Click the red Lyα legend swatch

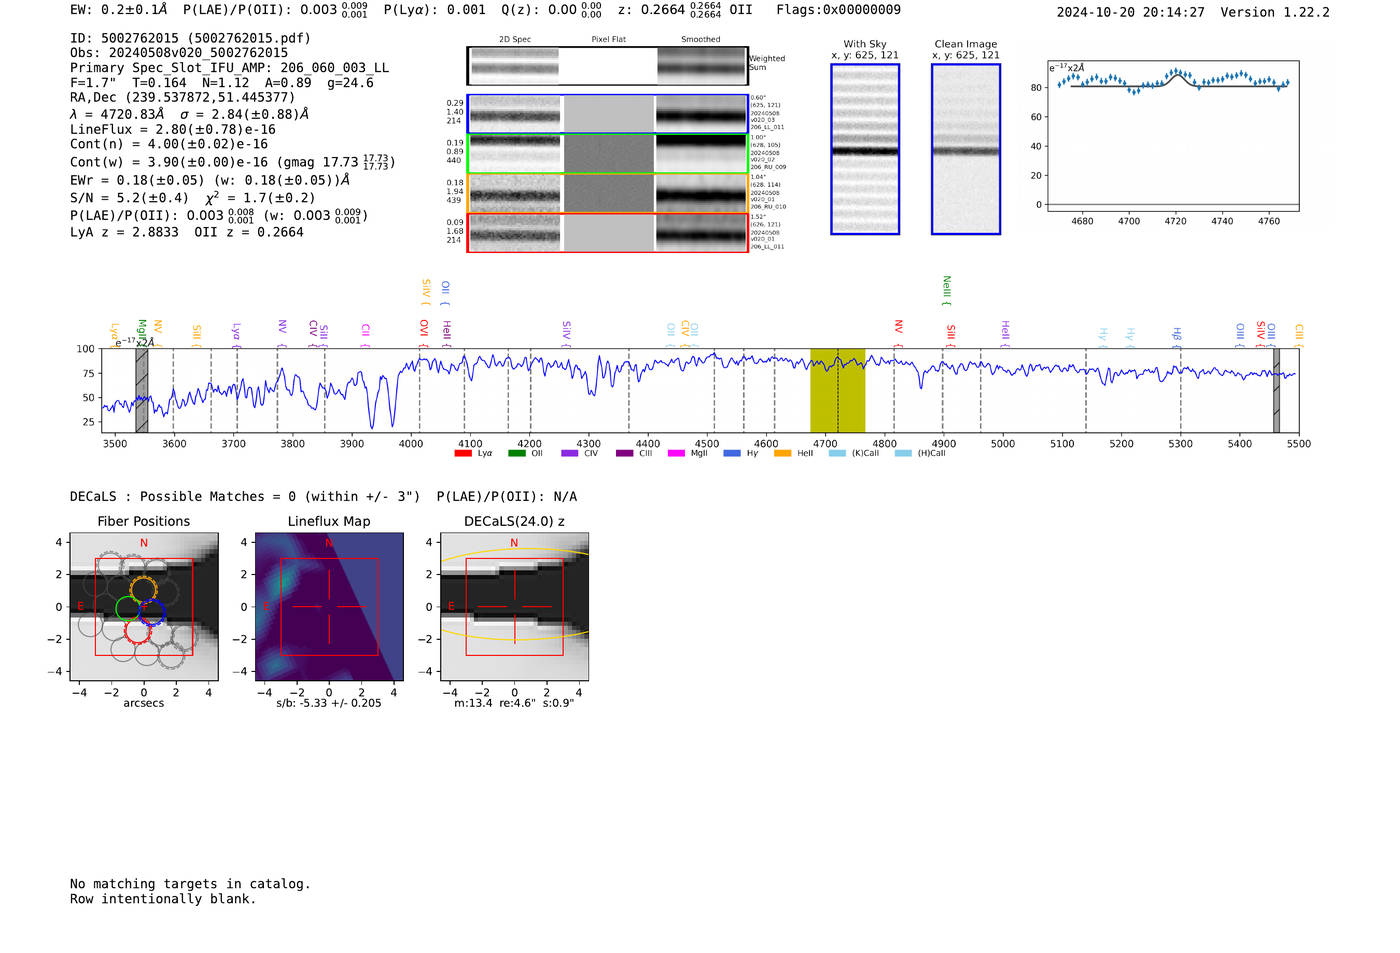click(x=463, y=453)
